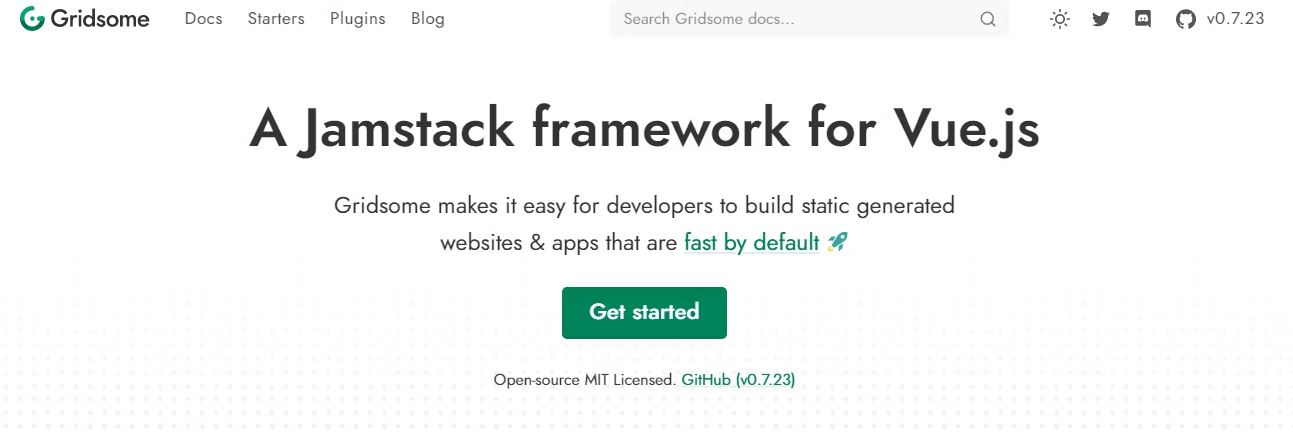Image resolution: width=1293 pixels, height=435 pixels.
Task: Click the search magnifier icon
Action: point(988,19)
